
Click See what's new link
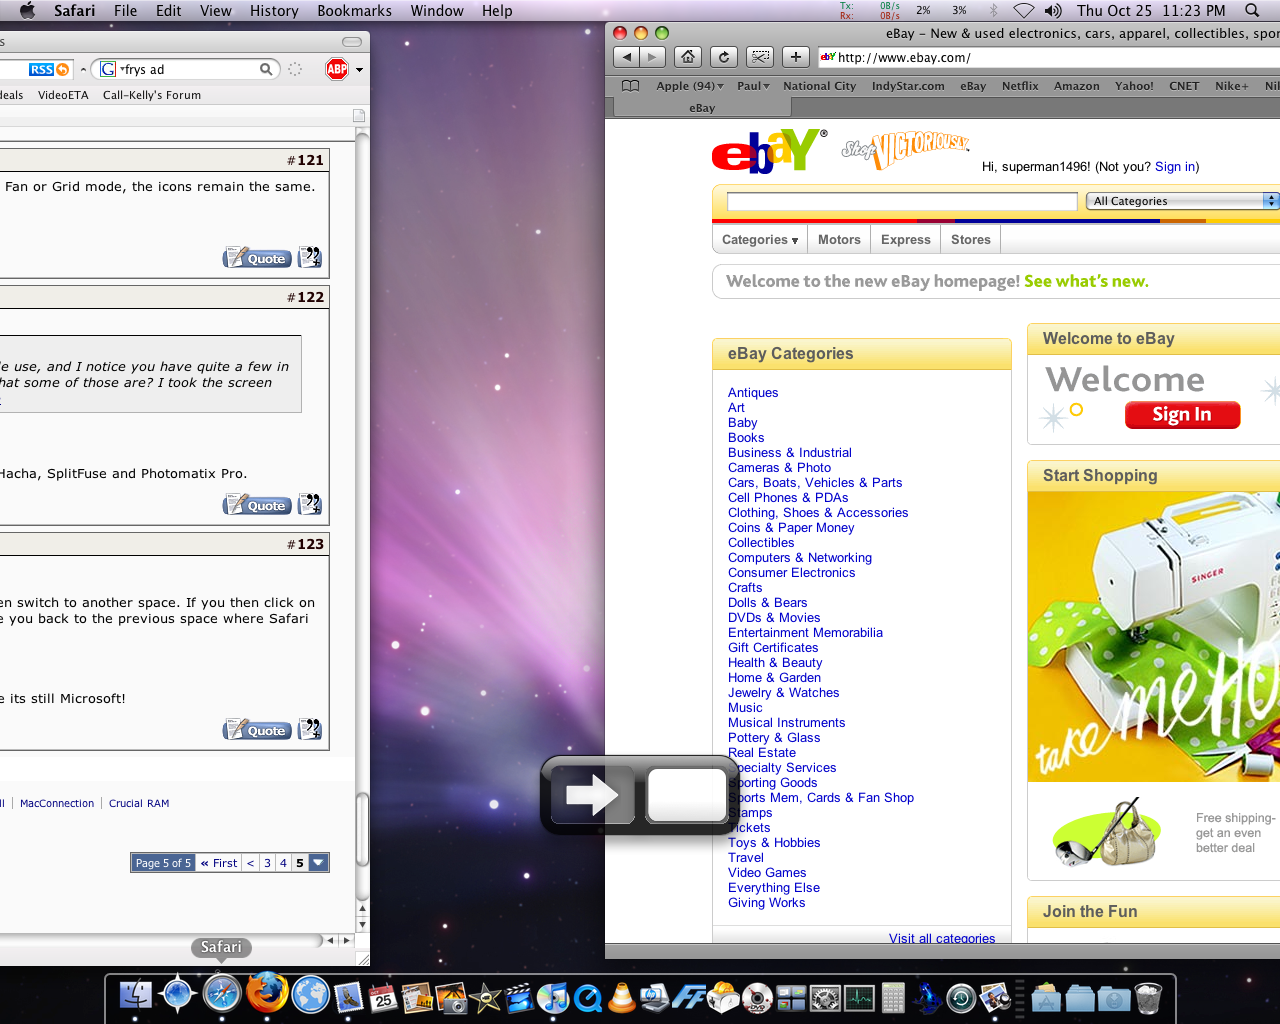click(1086, 281)
